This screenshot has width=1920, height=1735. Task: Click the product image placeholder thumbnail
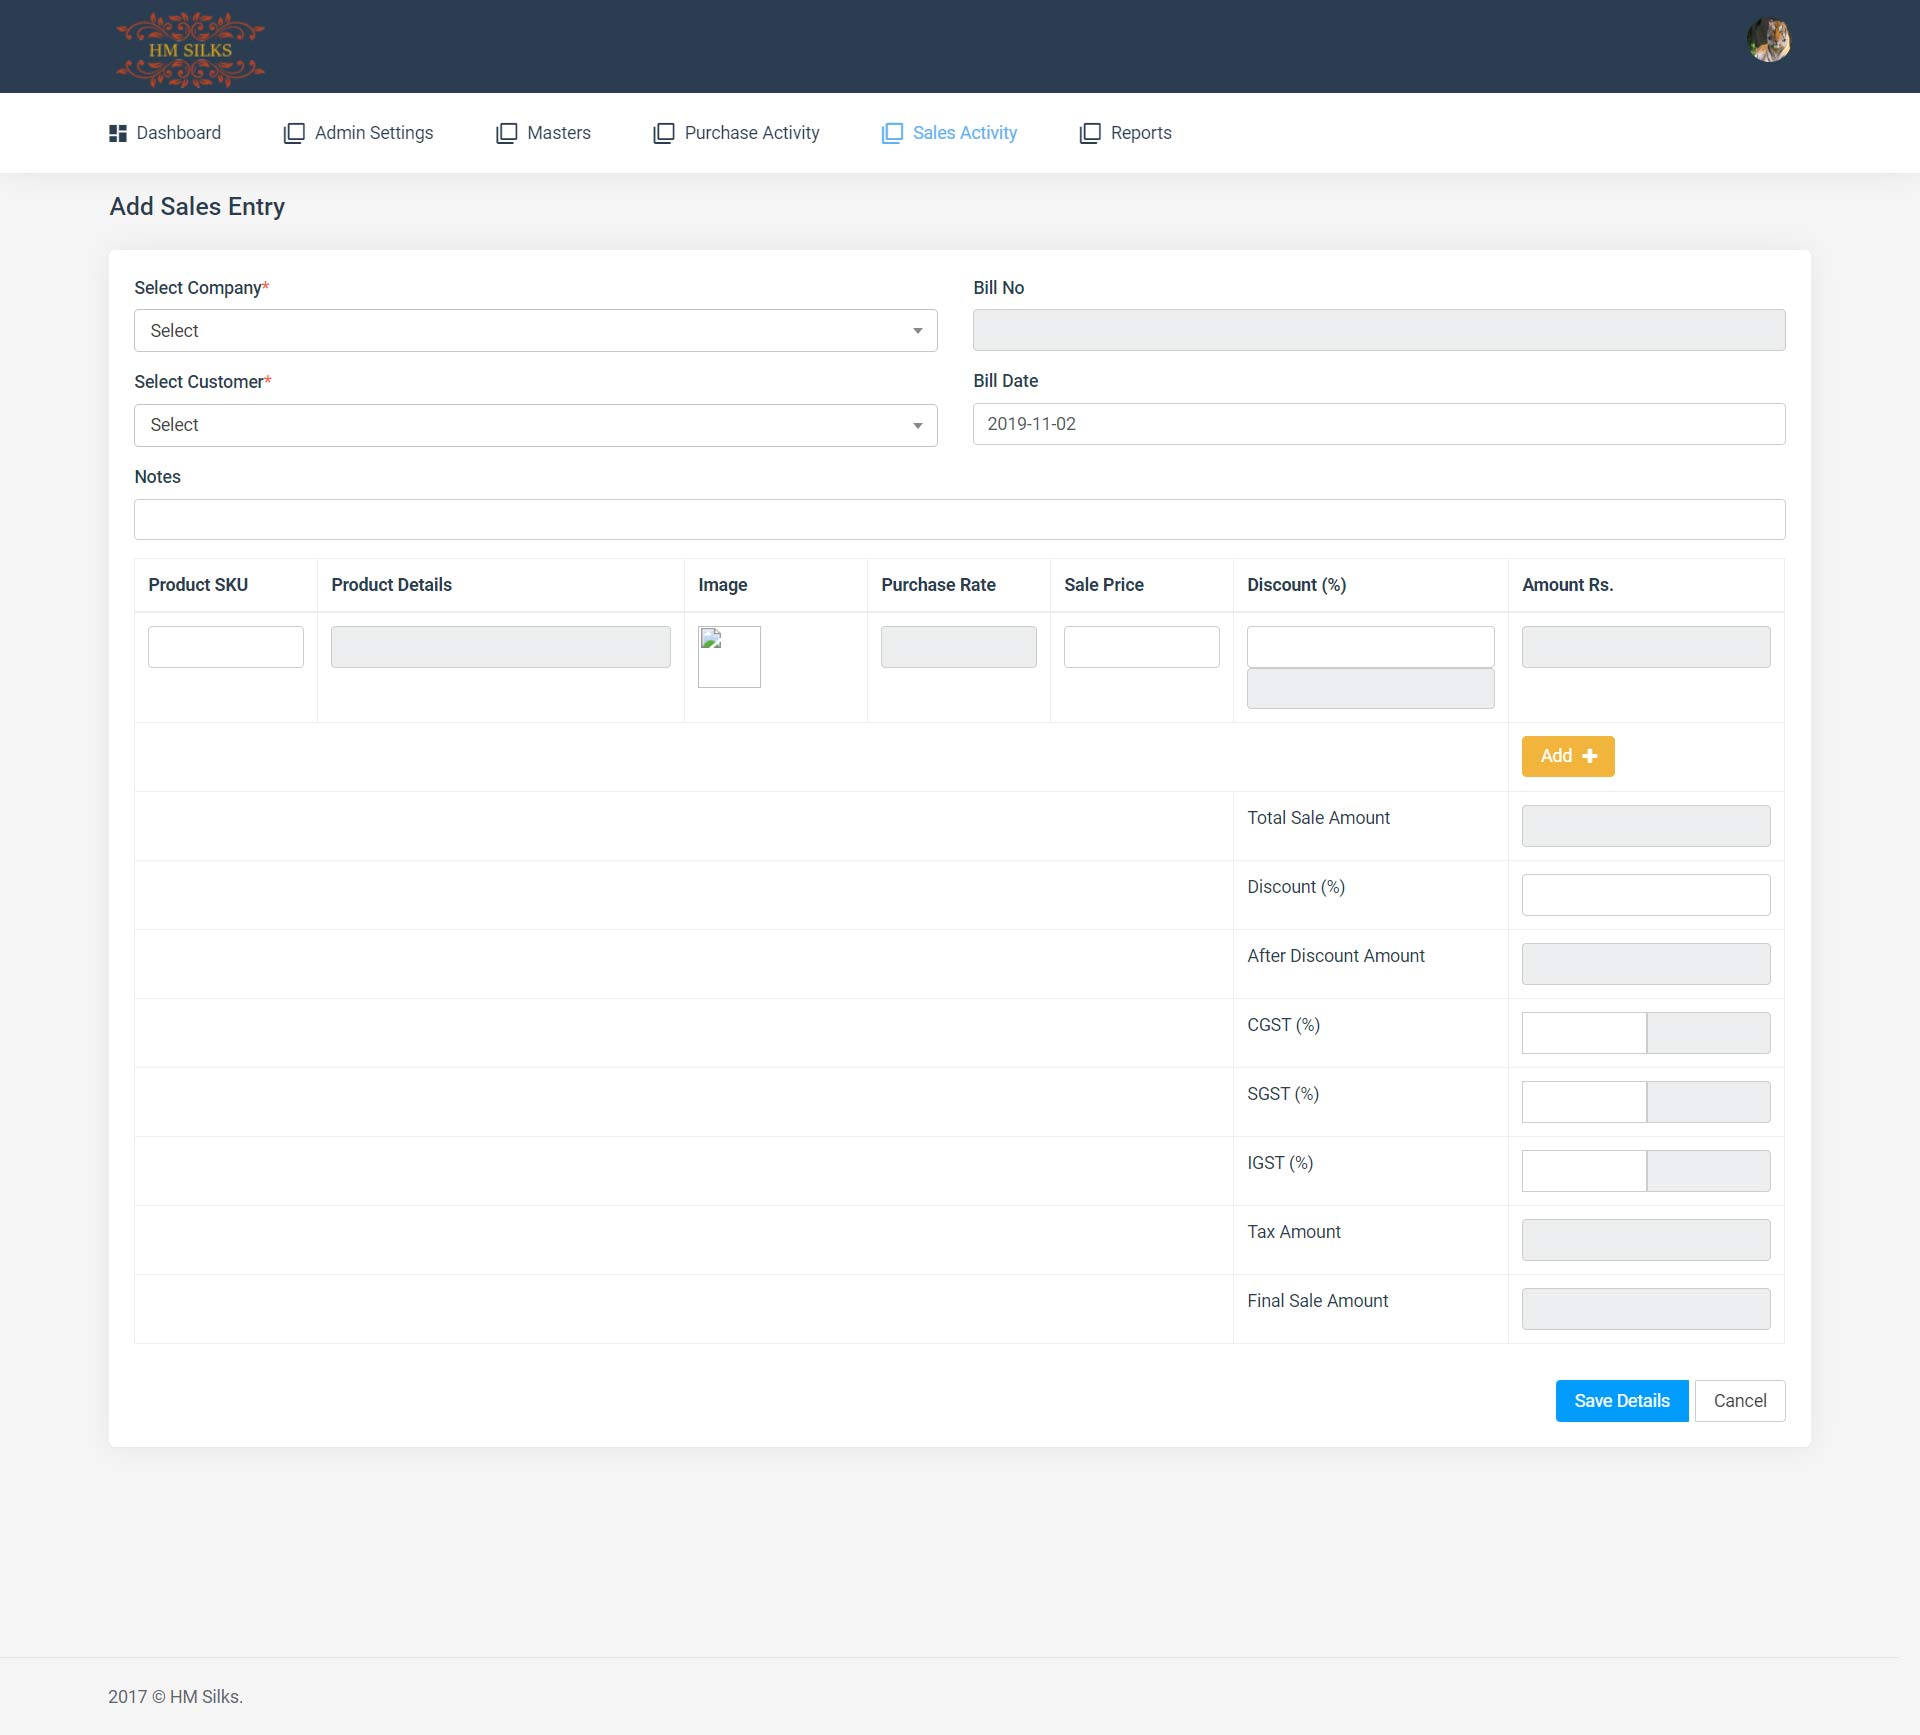click(729, 657)
